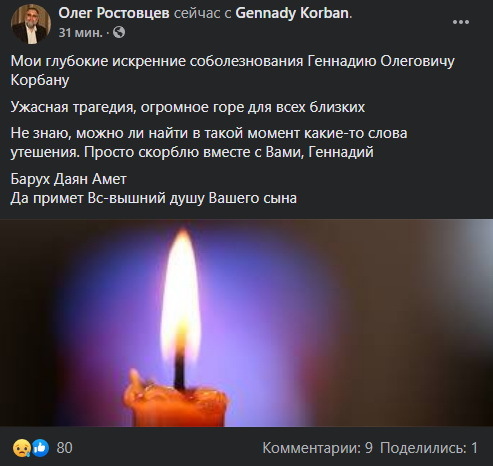Show comments via Комментарии: 9

[x=317, y=448]
